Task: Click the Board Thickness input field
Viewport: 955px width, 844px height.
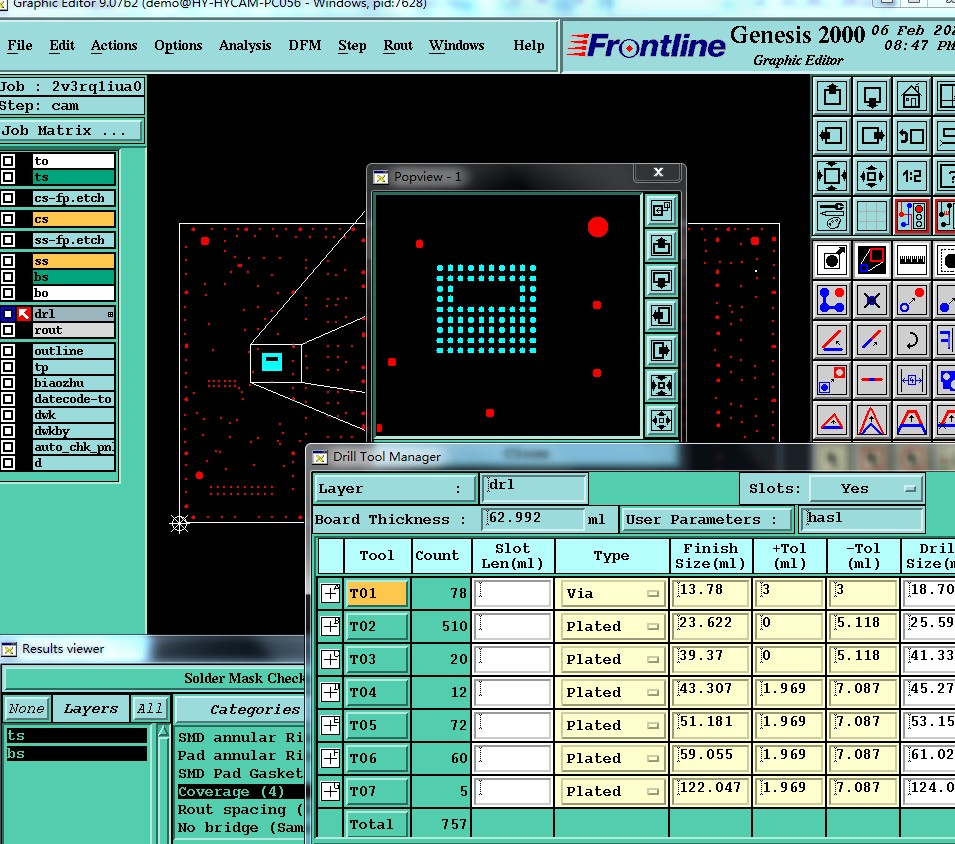Action: coord(532,519)
